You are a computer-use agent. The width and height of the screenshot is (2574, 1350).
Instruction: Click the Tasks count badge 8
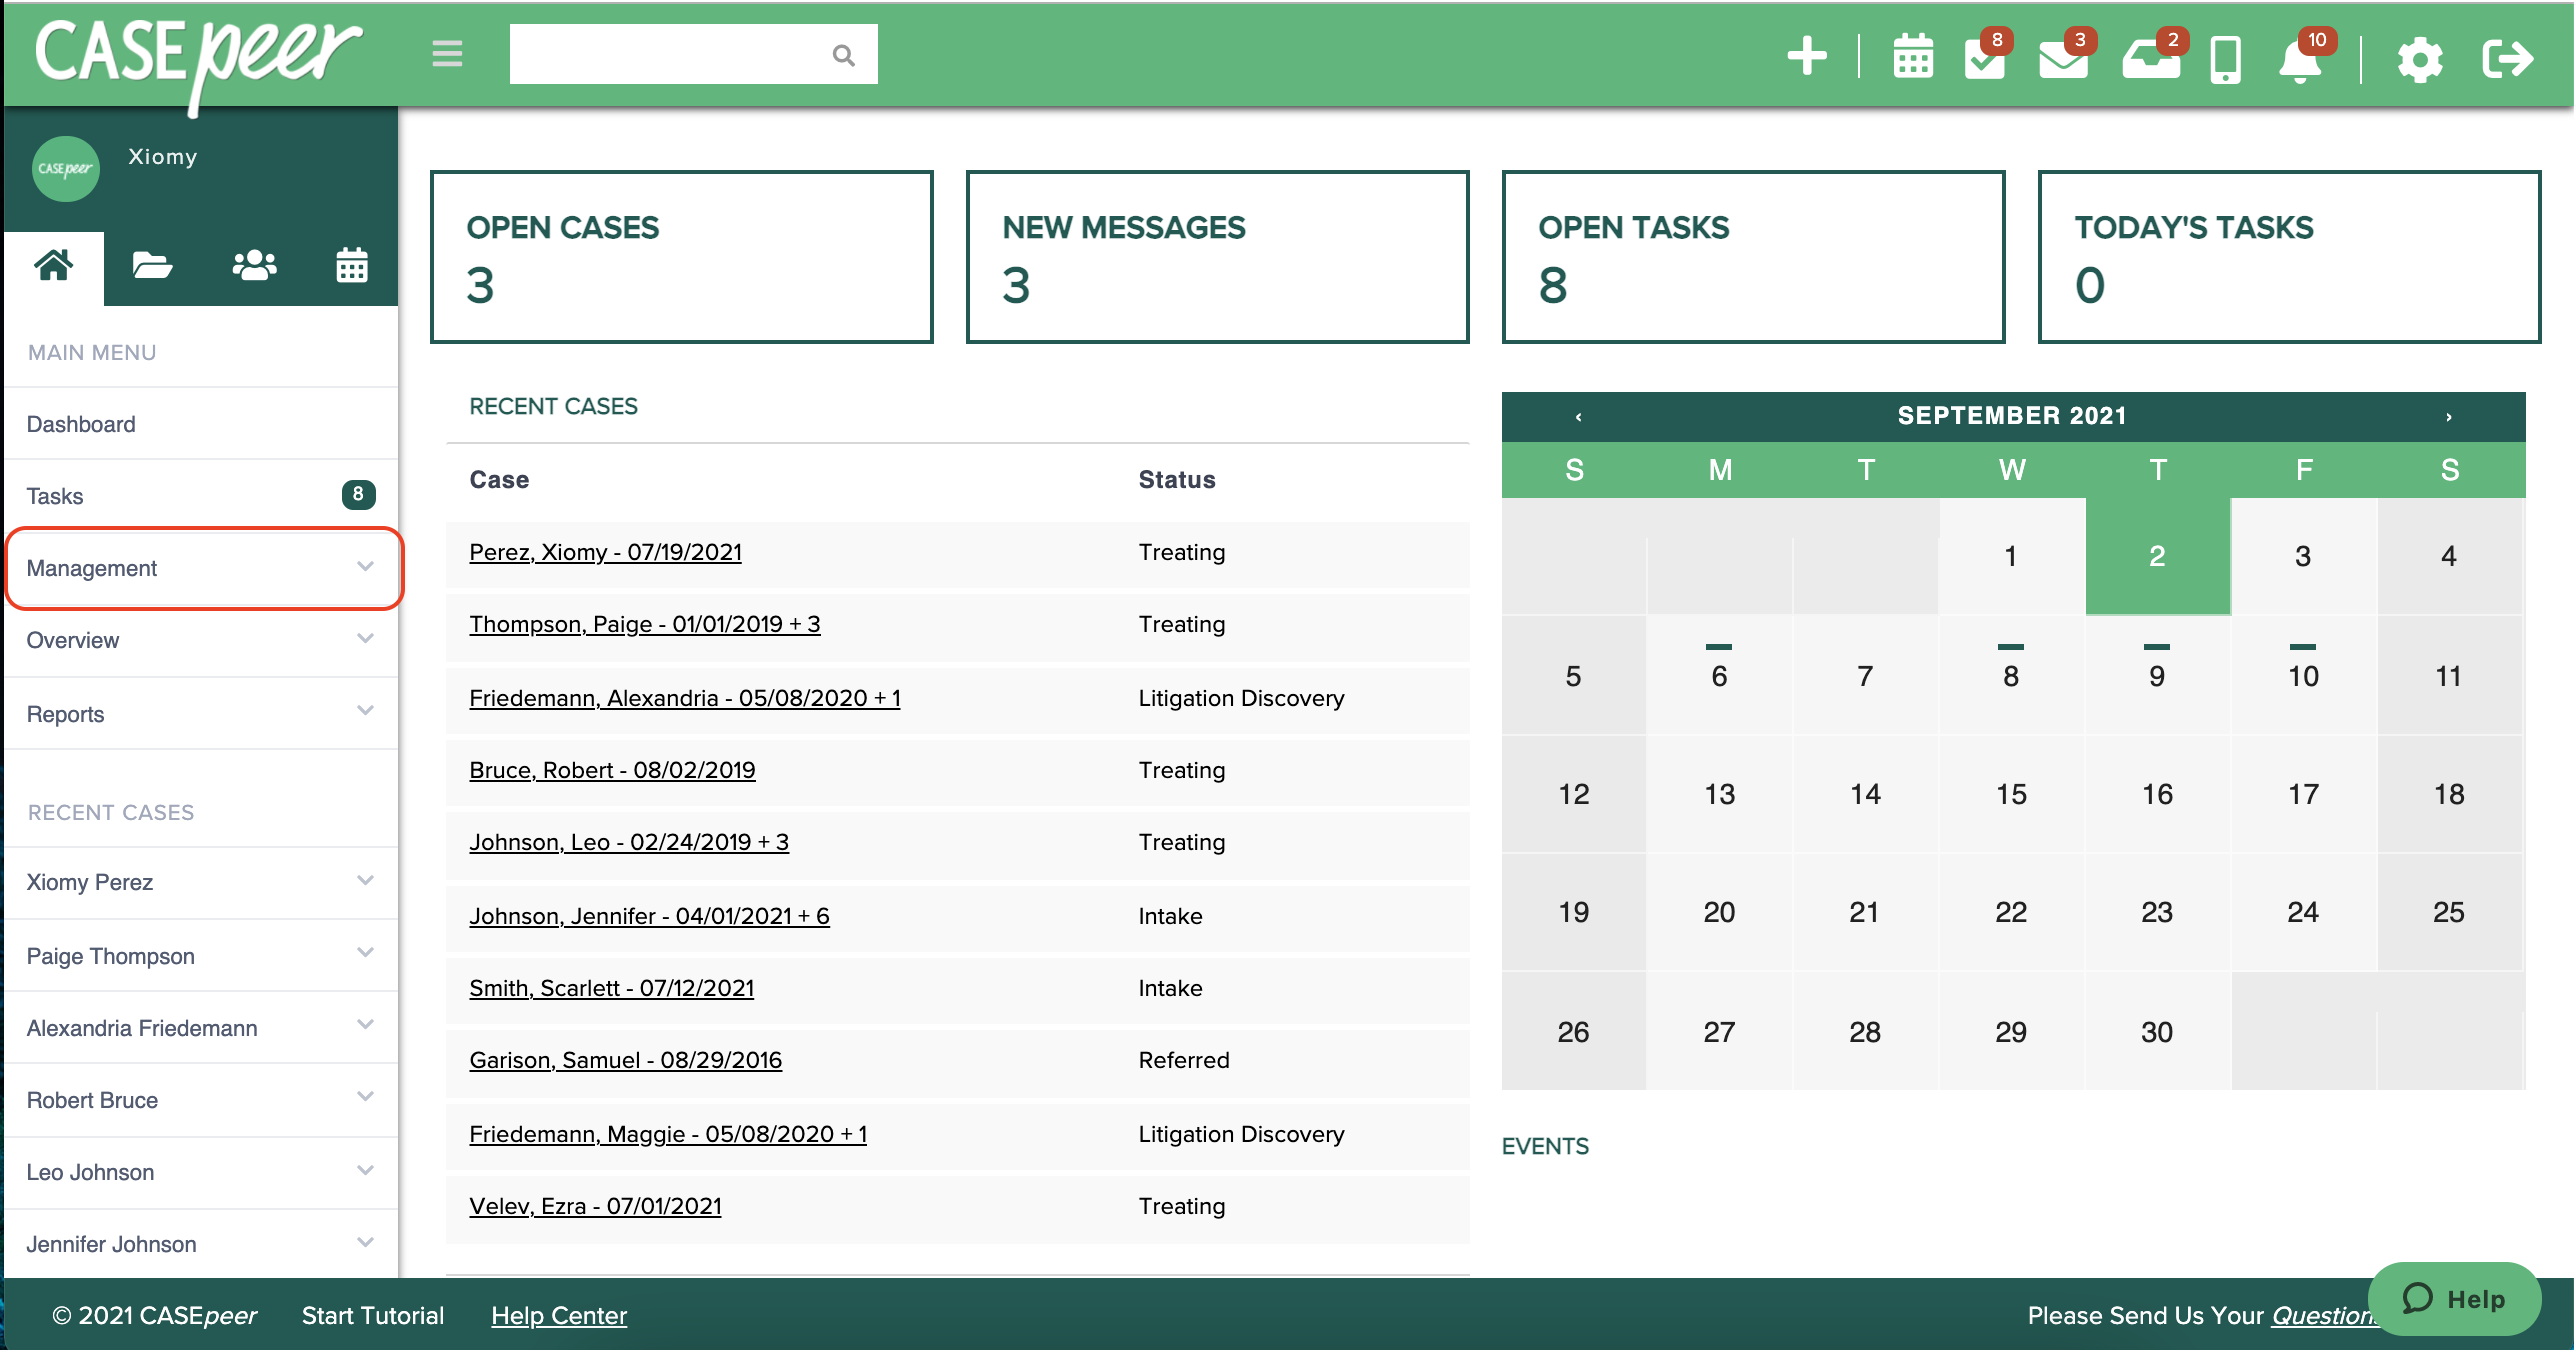[x=358, y=494]
